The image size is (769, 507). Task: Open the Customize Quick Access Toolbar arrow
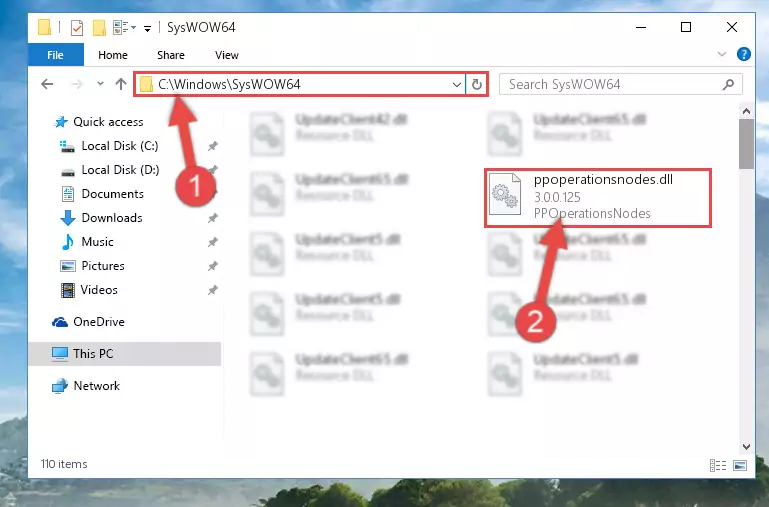click(147, 29)
